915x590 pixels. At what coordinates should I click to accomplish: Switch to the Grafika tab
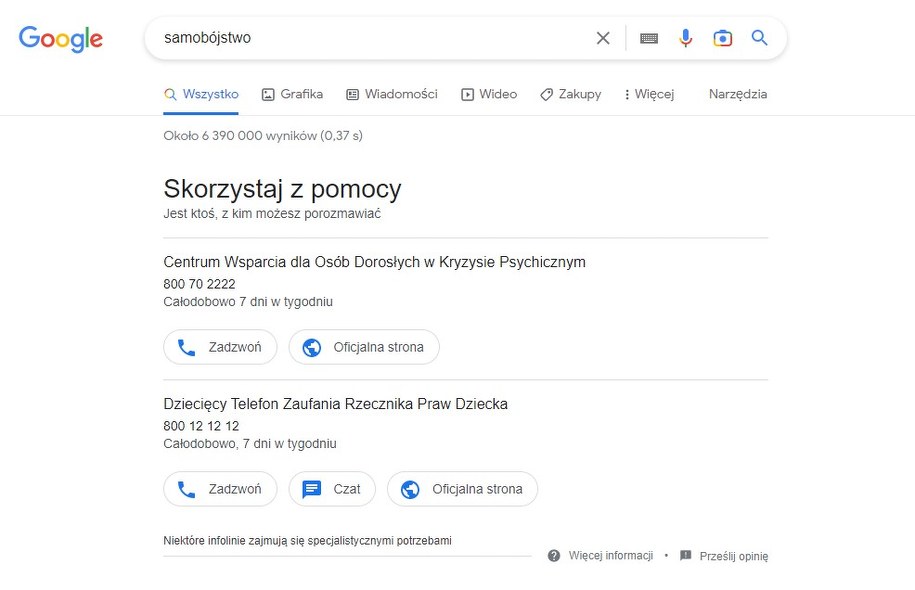tap(291, 93)
